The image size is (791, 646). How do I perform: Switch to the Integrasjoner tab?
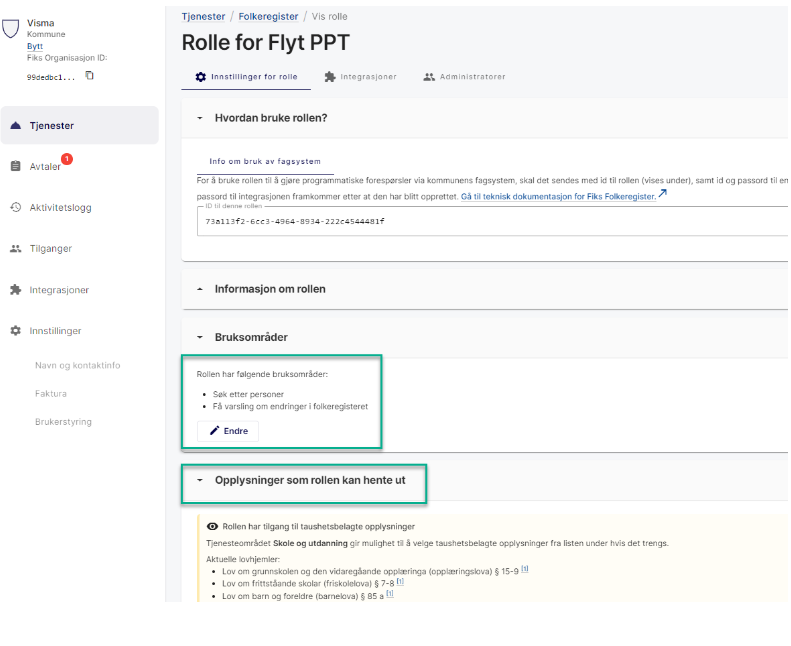[360, 77]
